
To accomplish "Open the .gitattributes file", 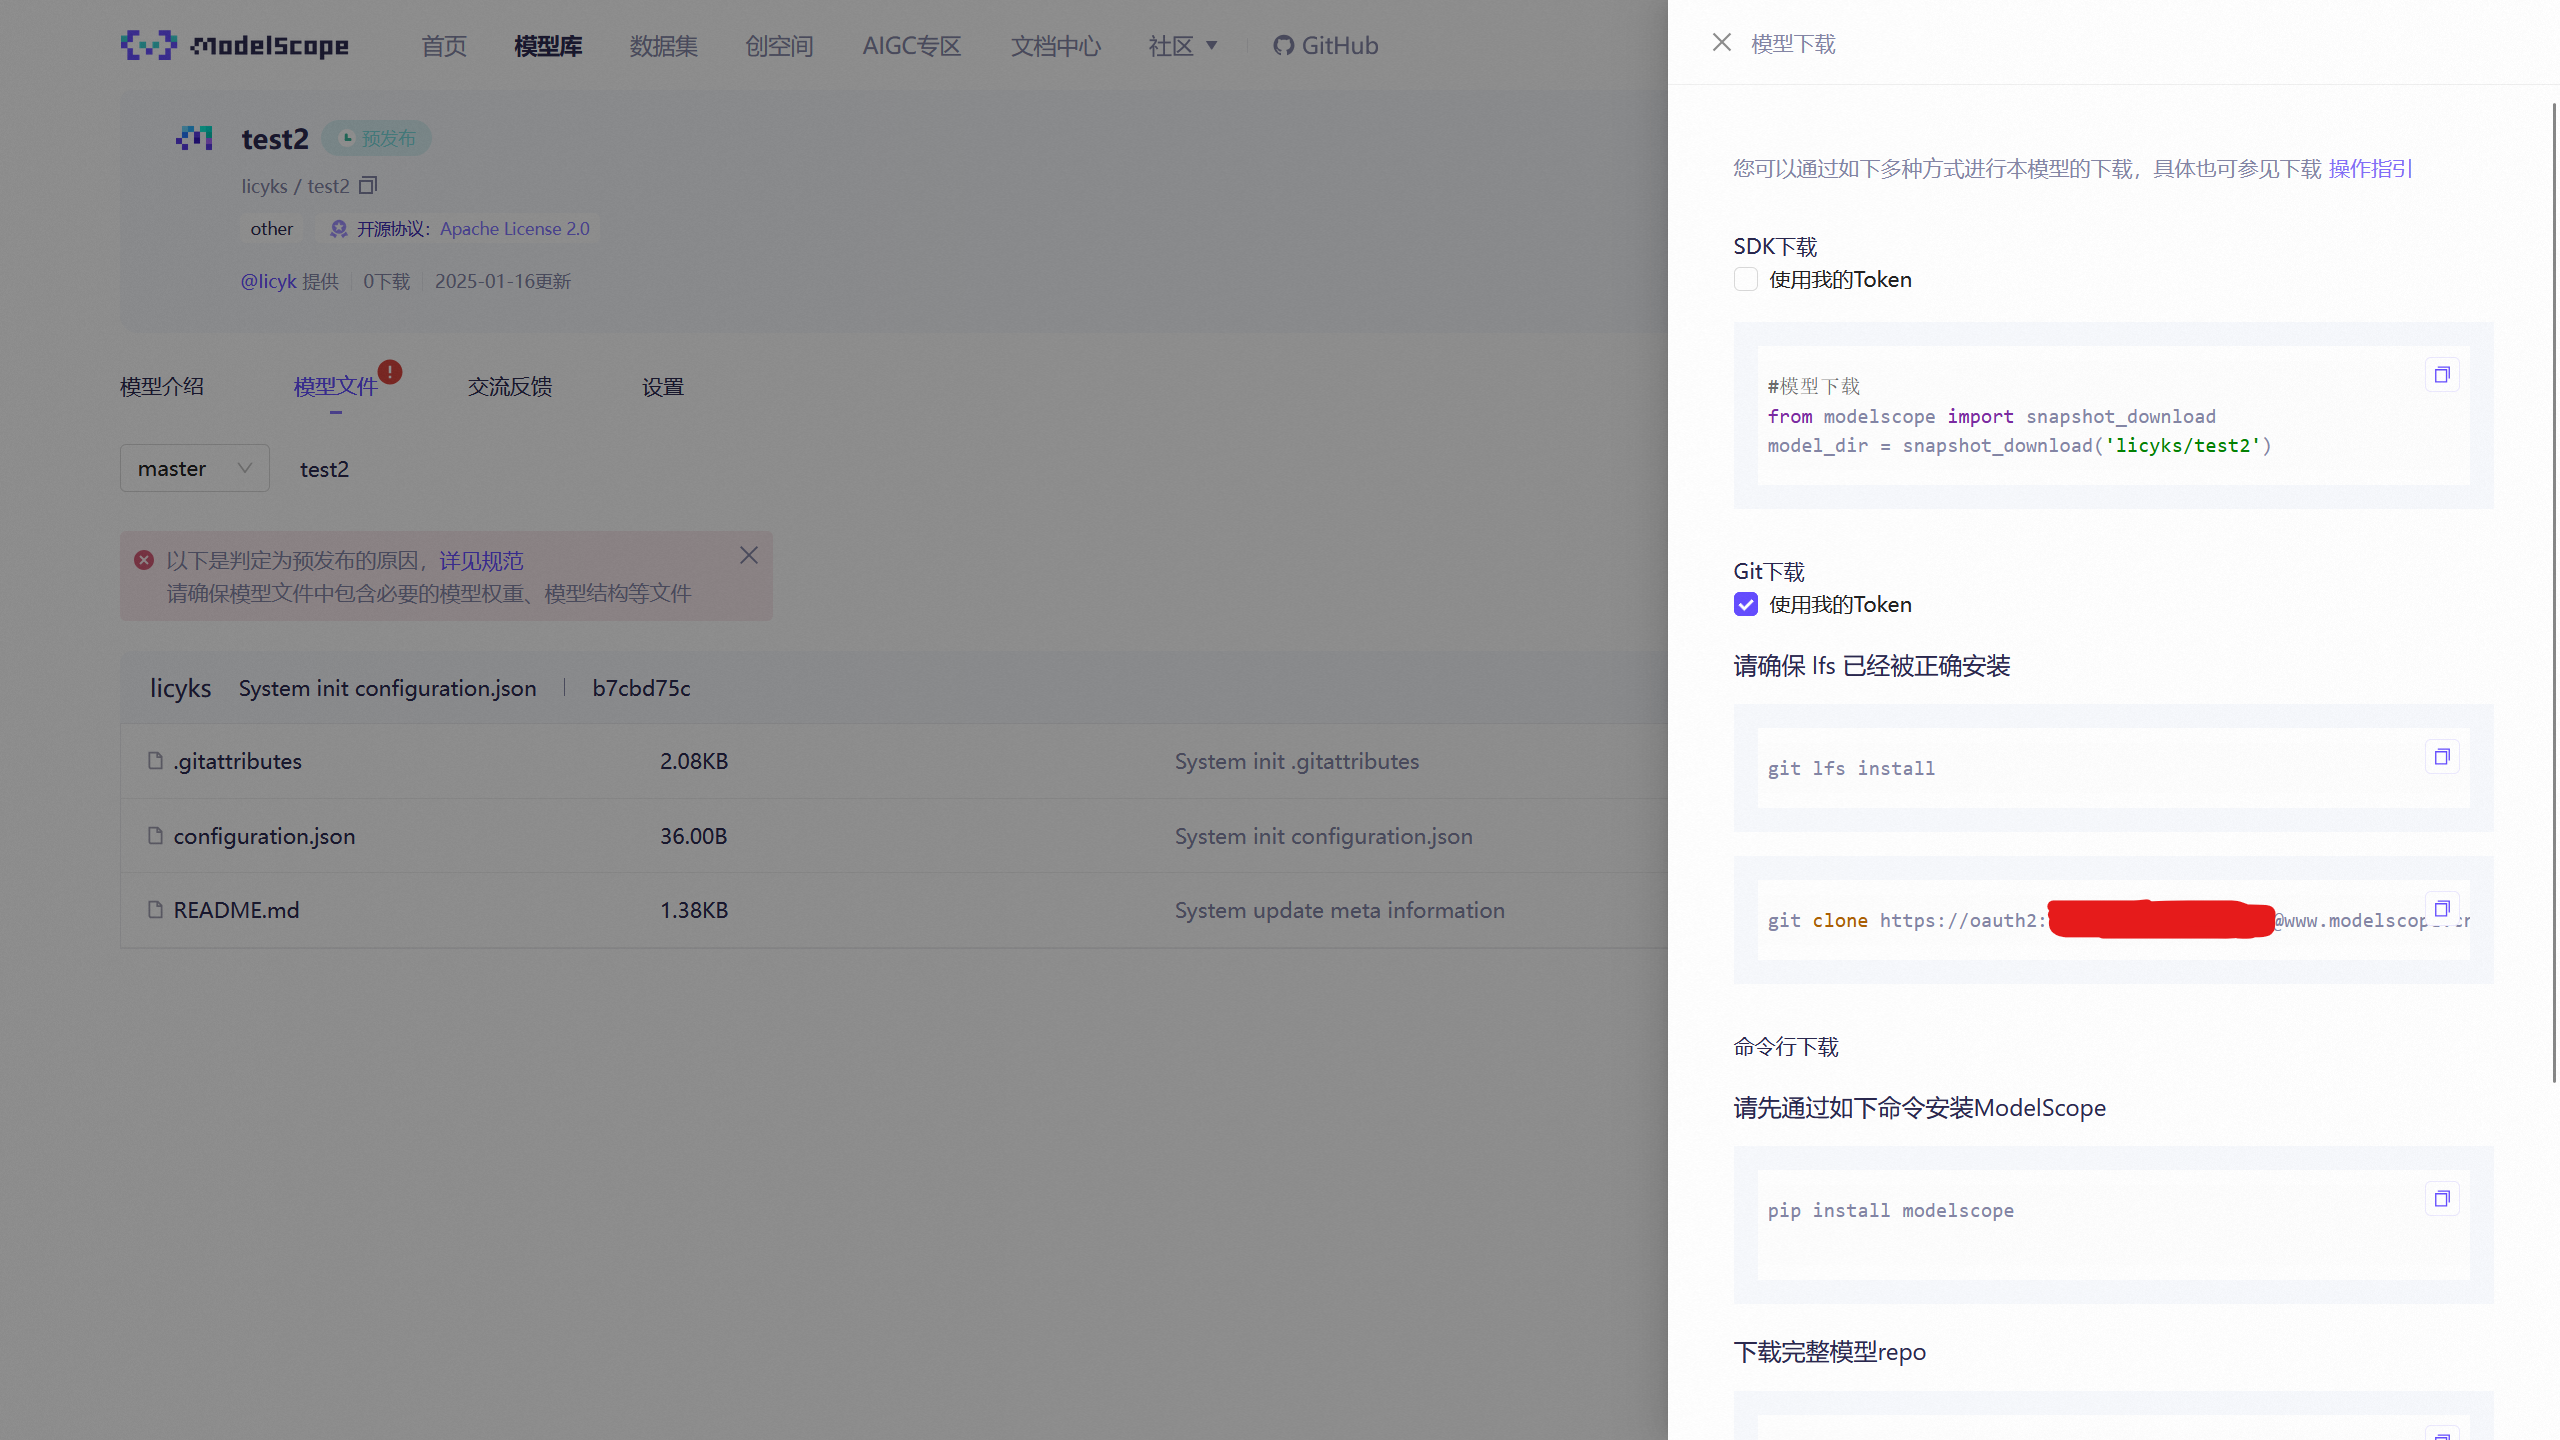I will coord(237,761).
